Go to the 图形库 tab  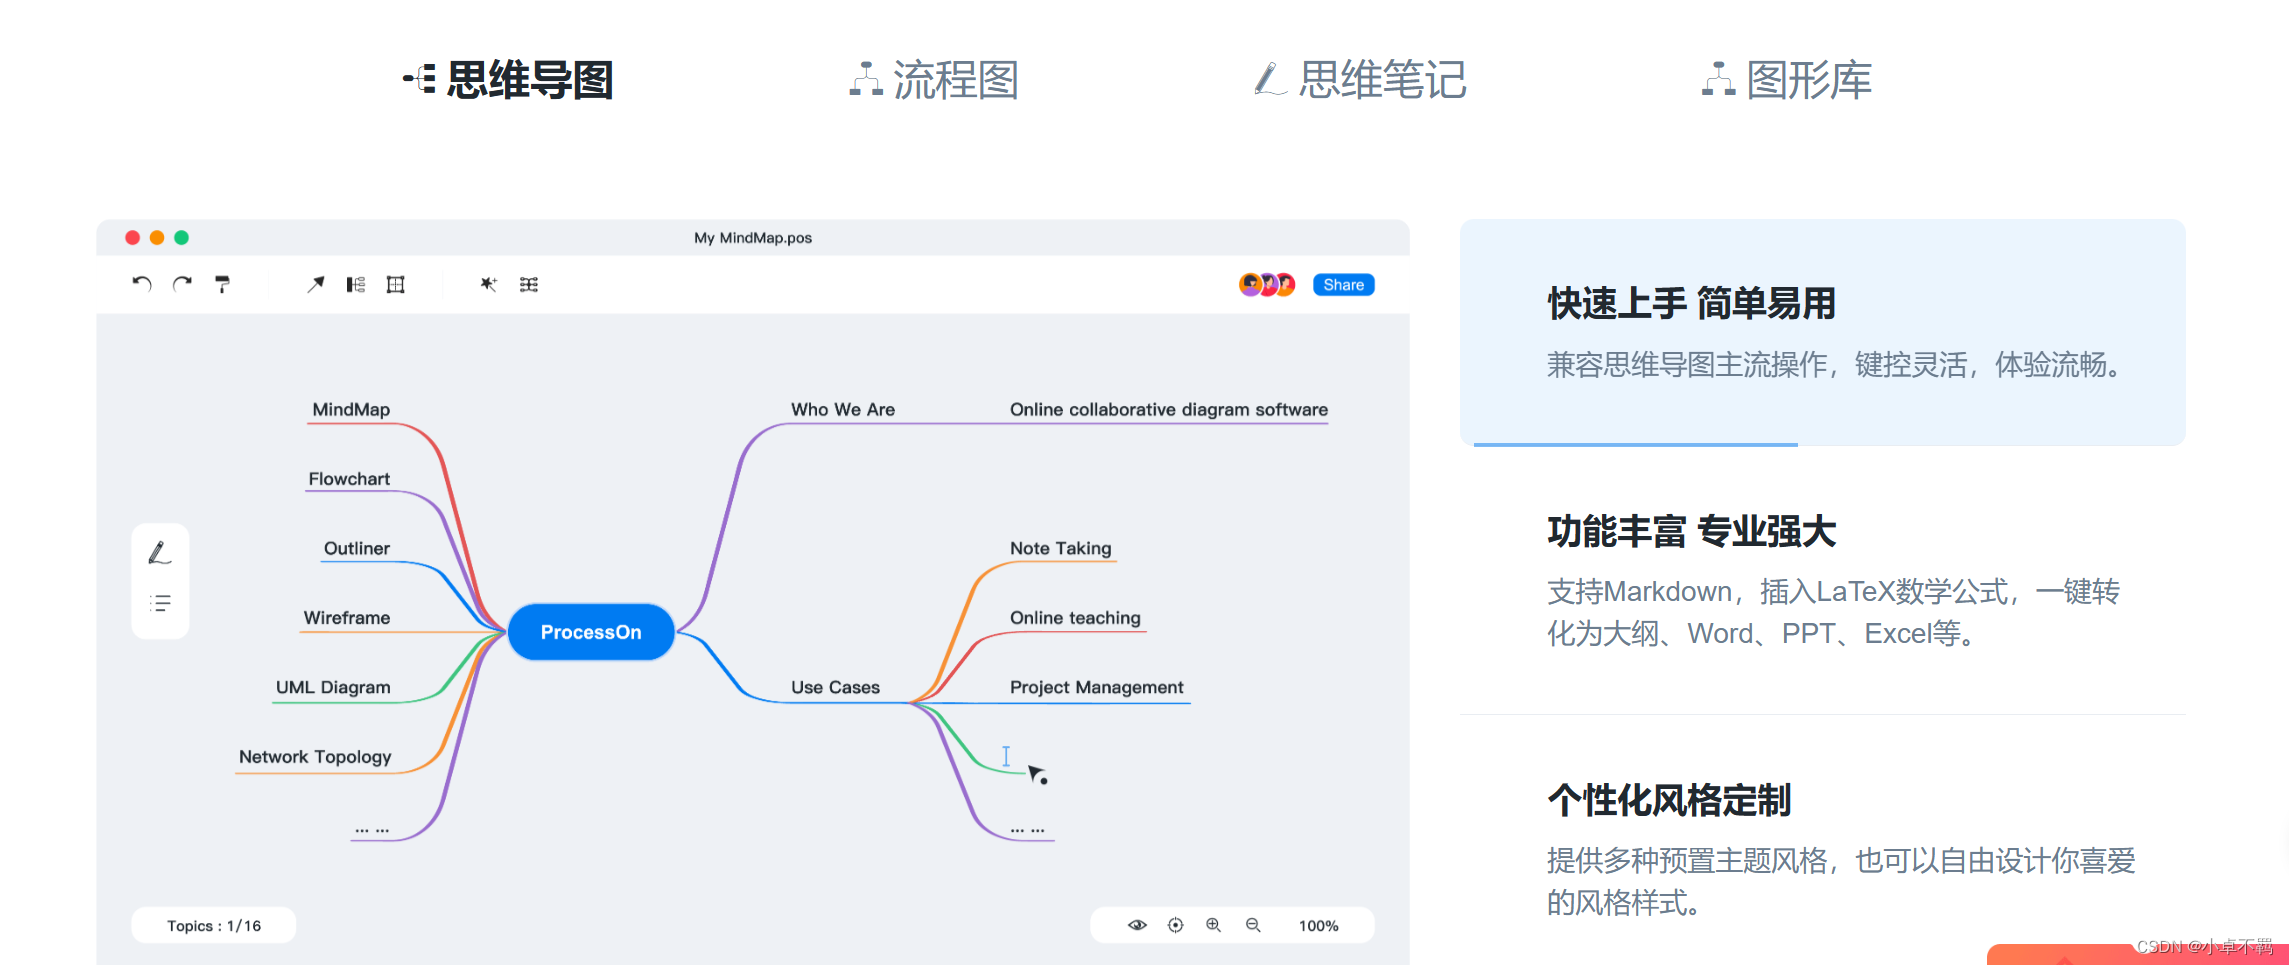tap(1787, 79)
